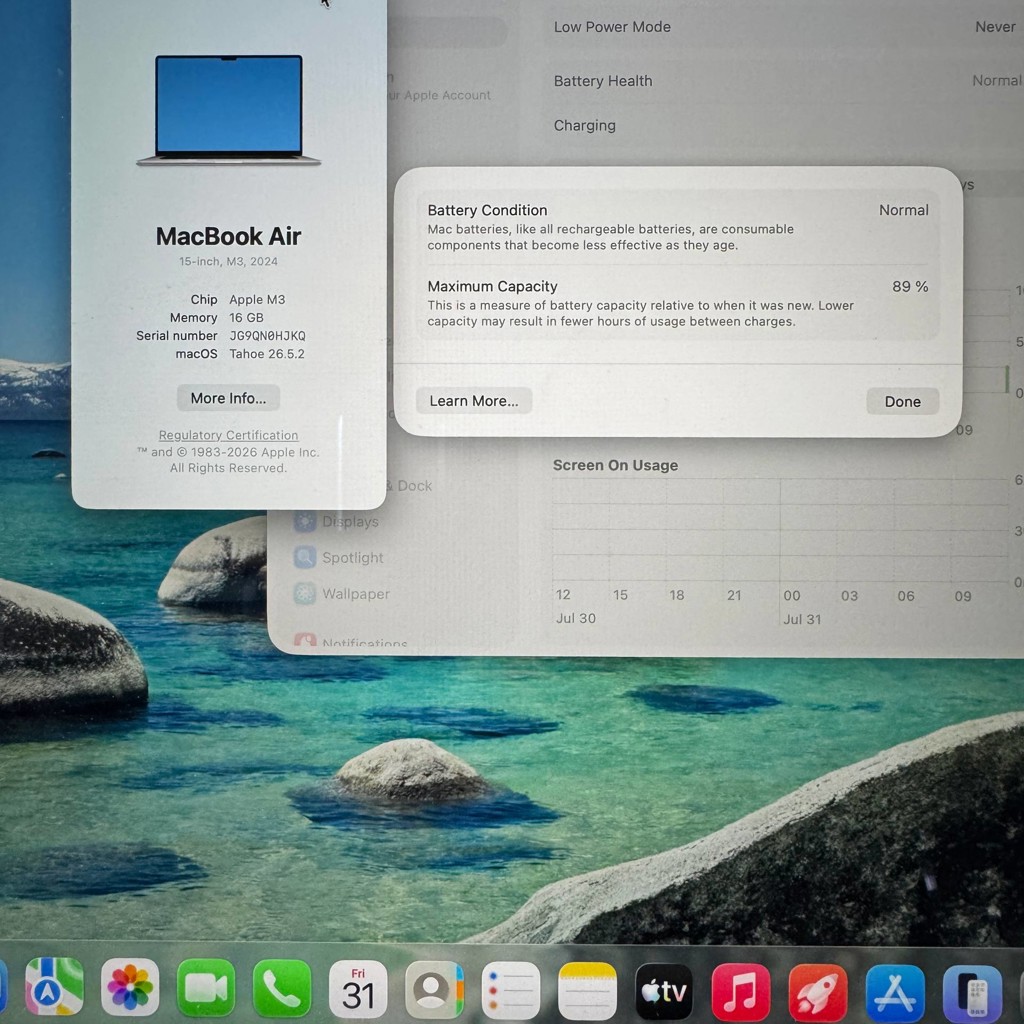This screenshot has height=1024, width=1024.
Task: Click the 'Battery Condition' heading
Action: click(x=487, y=210)
